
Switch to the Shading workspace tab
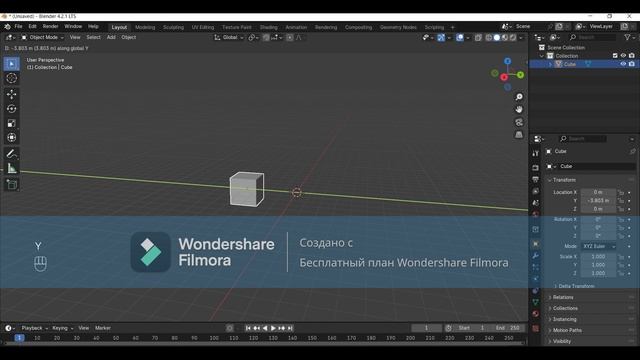(269, 27)
